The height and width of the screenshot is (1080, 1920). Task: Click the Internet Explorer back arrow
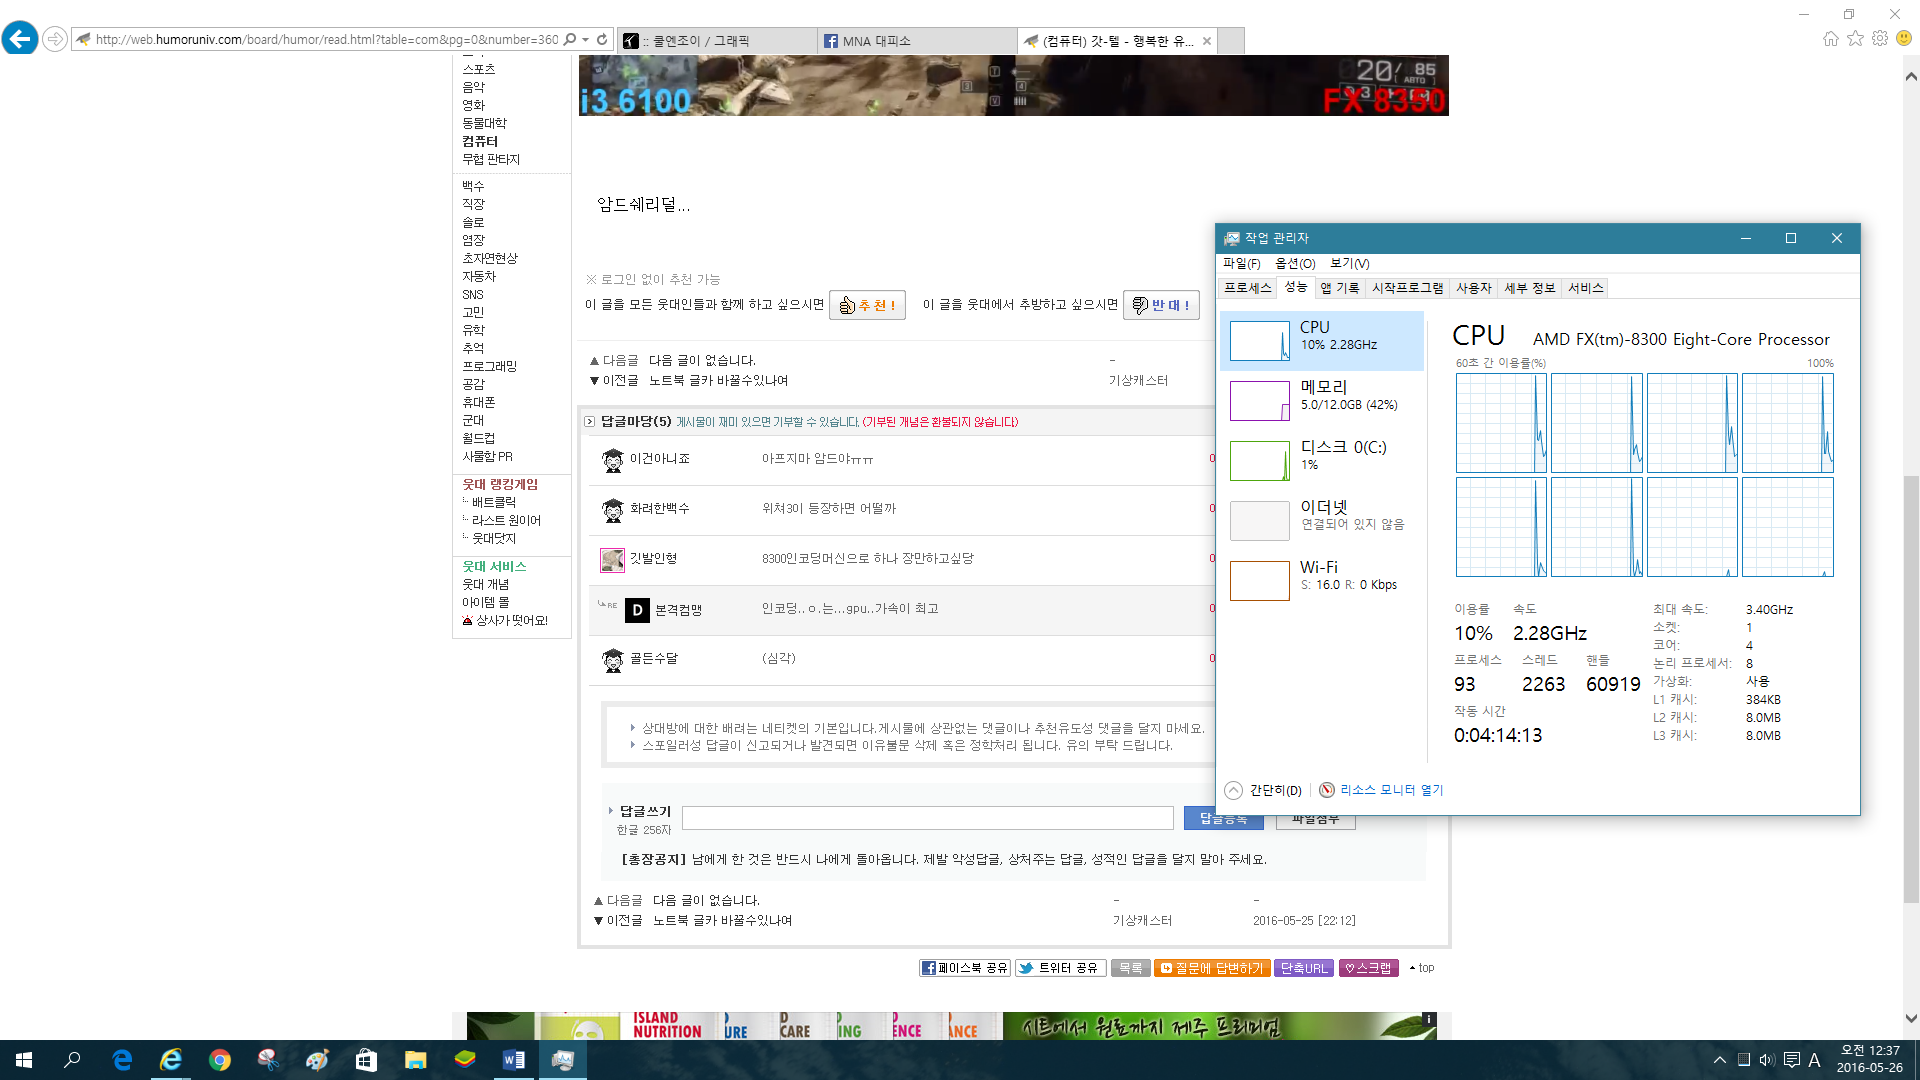click(20, 39)
